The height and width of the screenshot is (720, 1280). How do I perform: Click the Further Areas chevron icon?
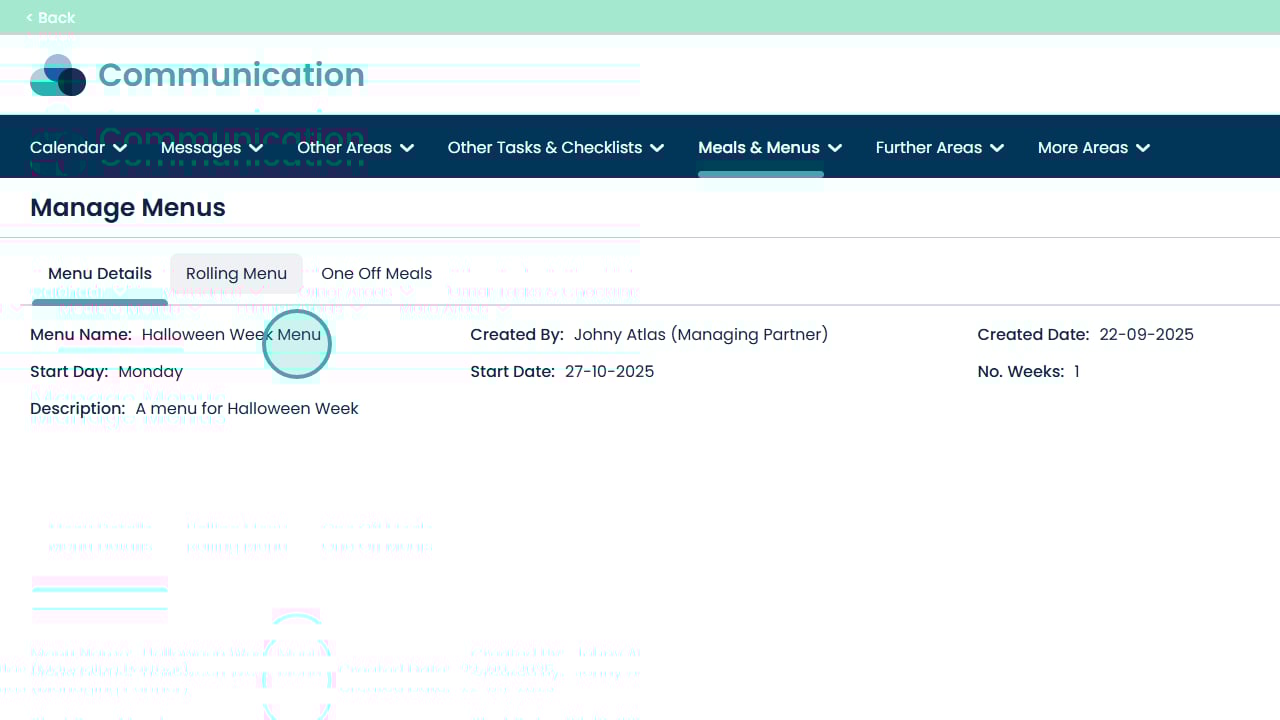tap(997, 148)
